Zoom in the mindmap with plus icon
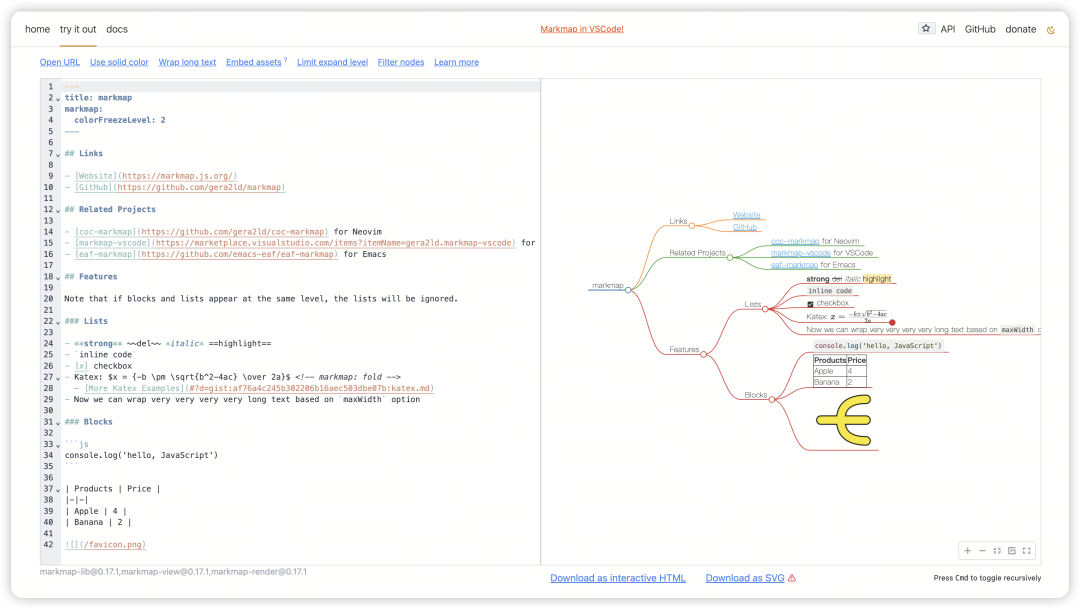The height and width of the screenshot is (609, 1080). click(968, 550)
